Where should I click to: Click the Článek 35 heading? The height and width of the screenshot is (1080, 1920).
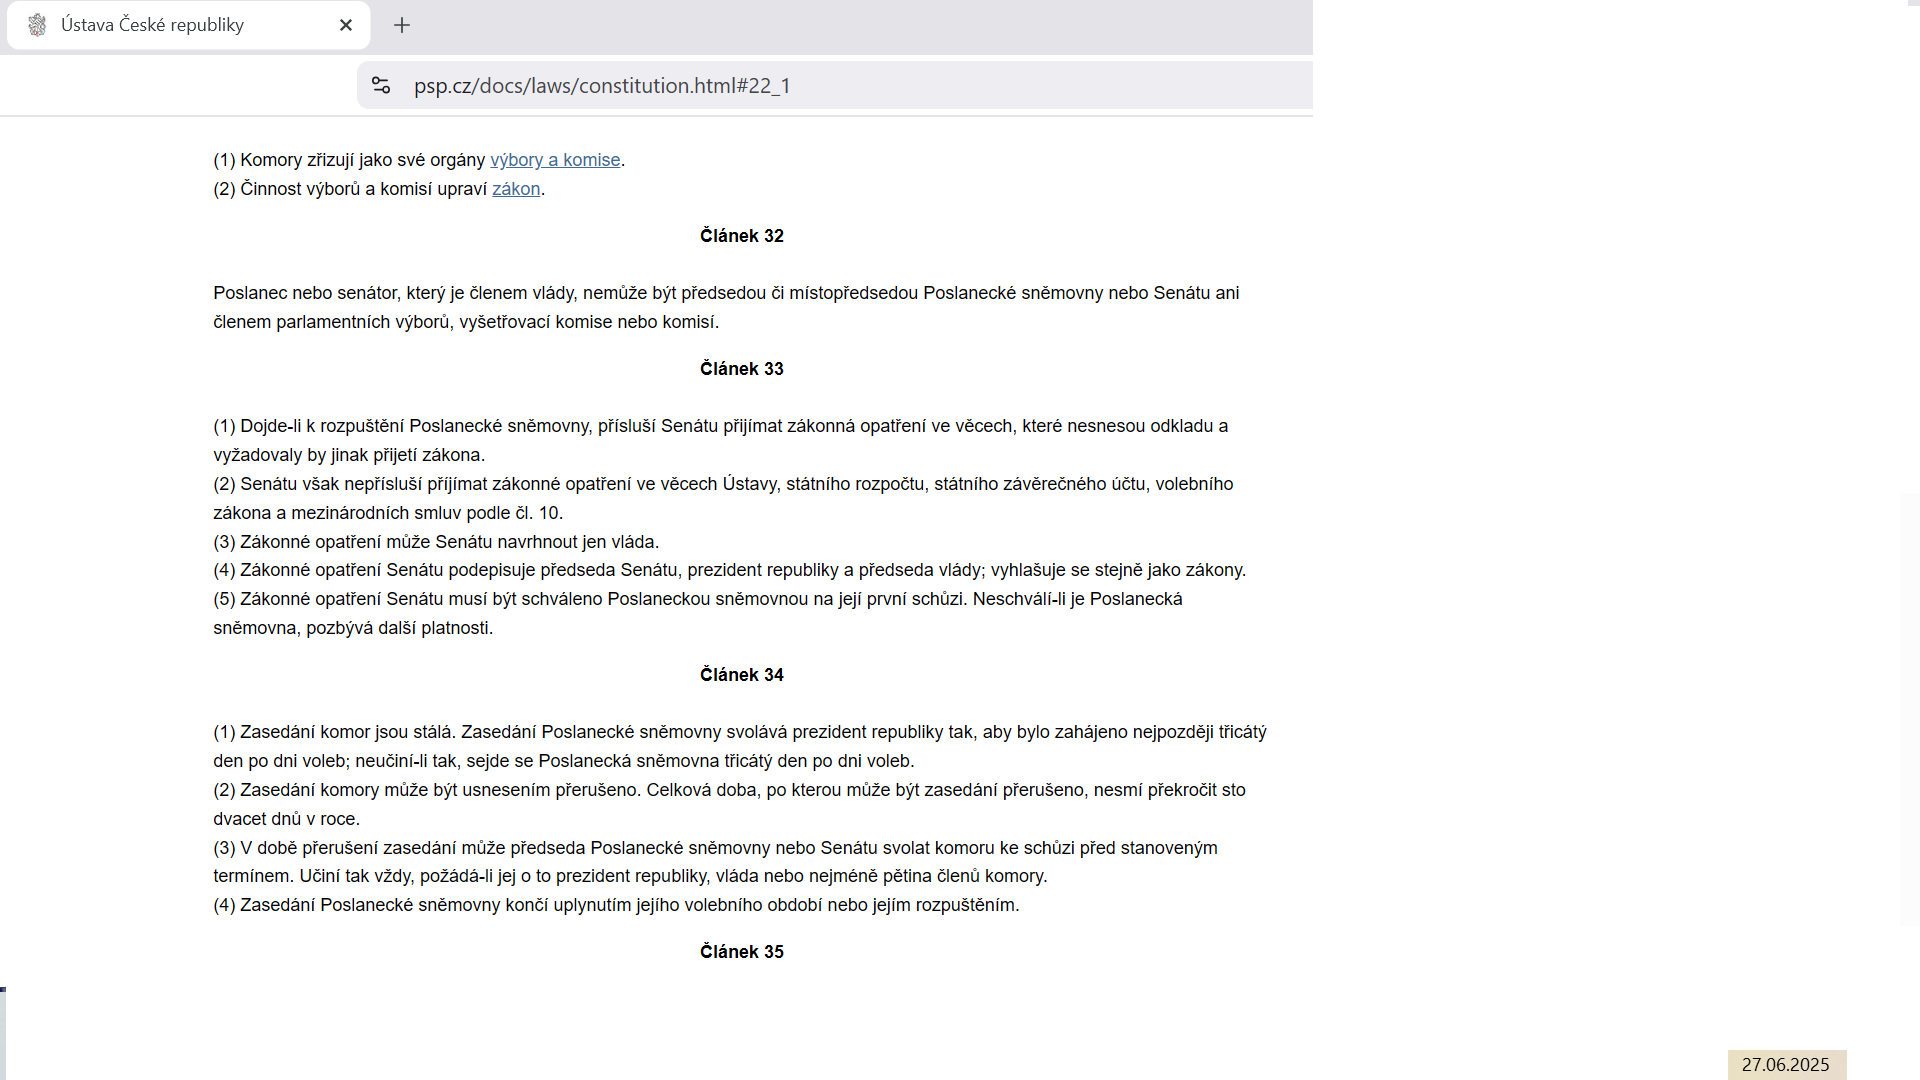[x=742, y=952]
